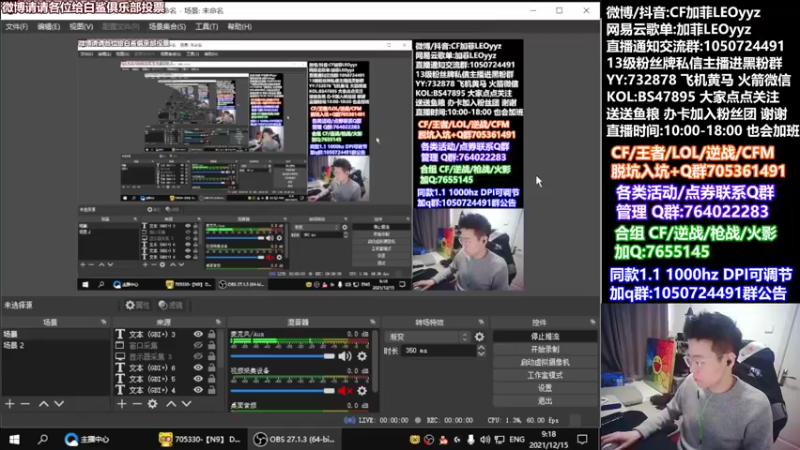Open source 滤镜 filters button

pos(170,305)
